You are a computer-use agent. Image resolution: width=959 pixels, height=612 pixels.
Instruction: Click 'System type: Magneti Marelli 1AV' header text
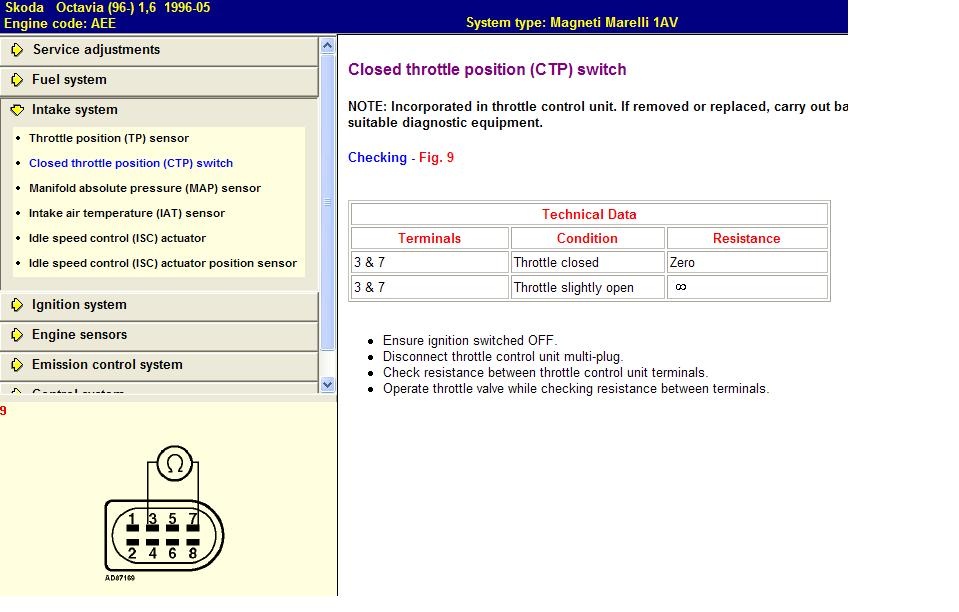[572, 23]
